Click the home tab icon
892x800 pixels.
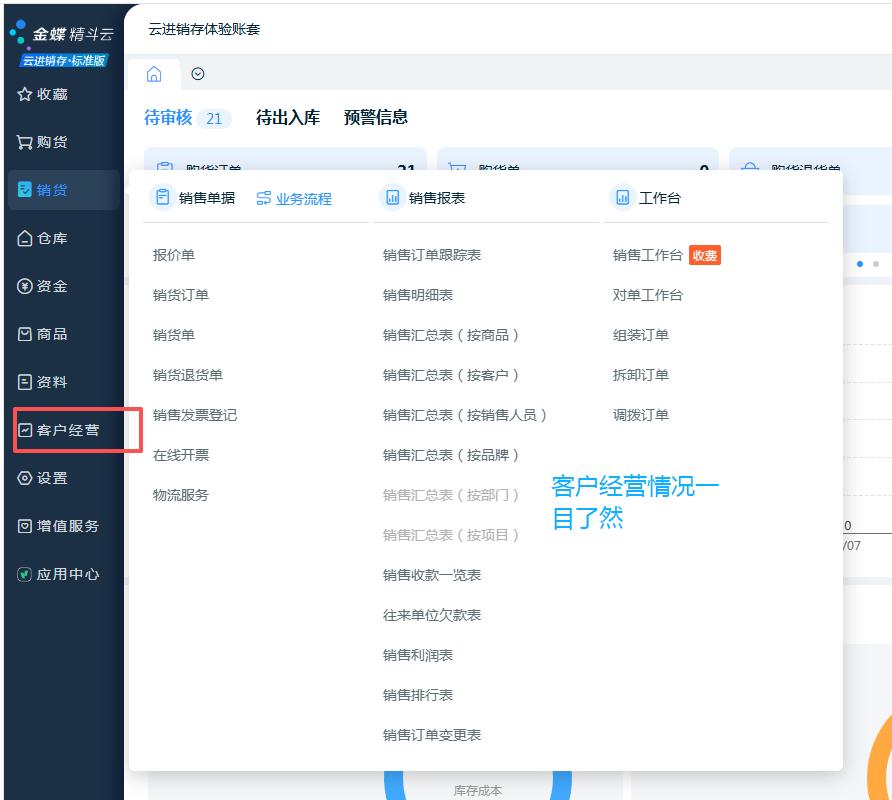[154, 74]
